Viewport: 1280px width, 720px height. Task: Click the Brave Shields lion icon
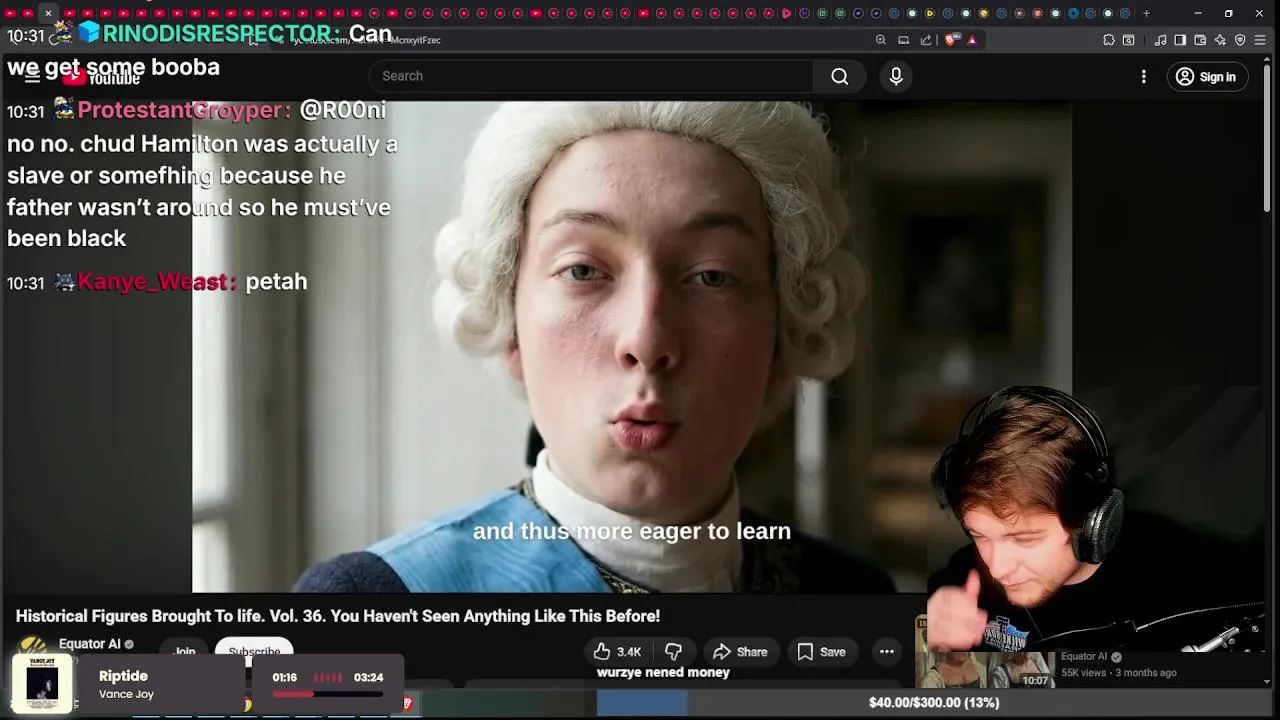[950, 40]
